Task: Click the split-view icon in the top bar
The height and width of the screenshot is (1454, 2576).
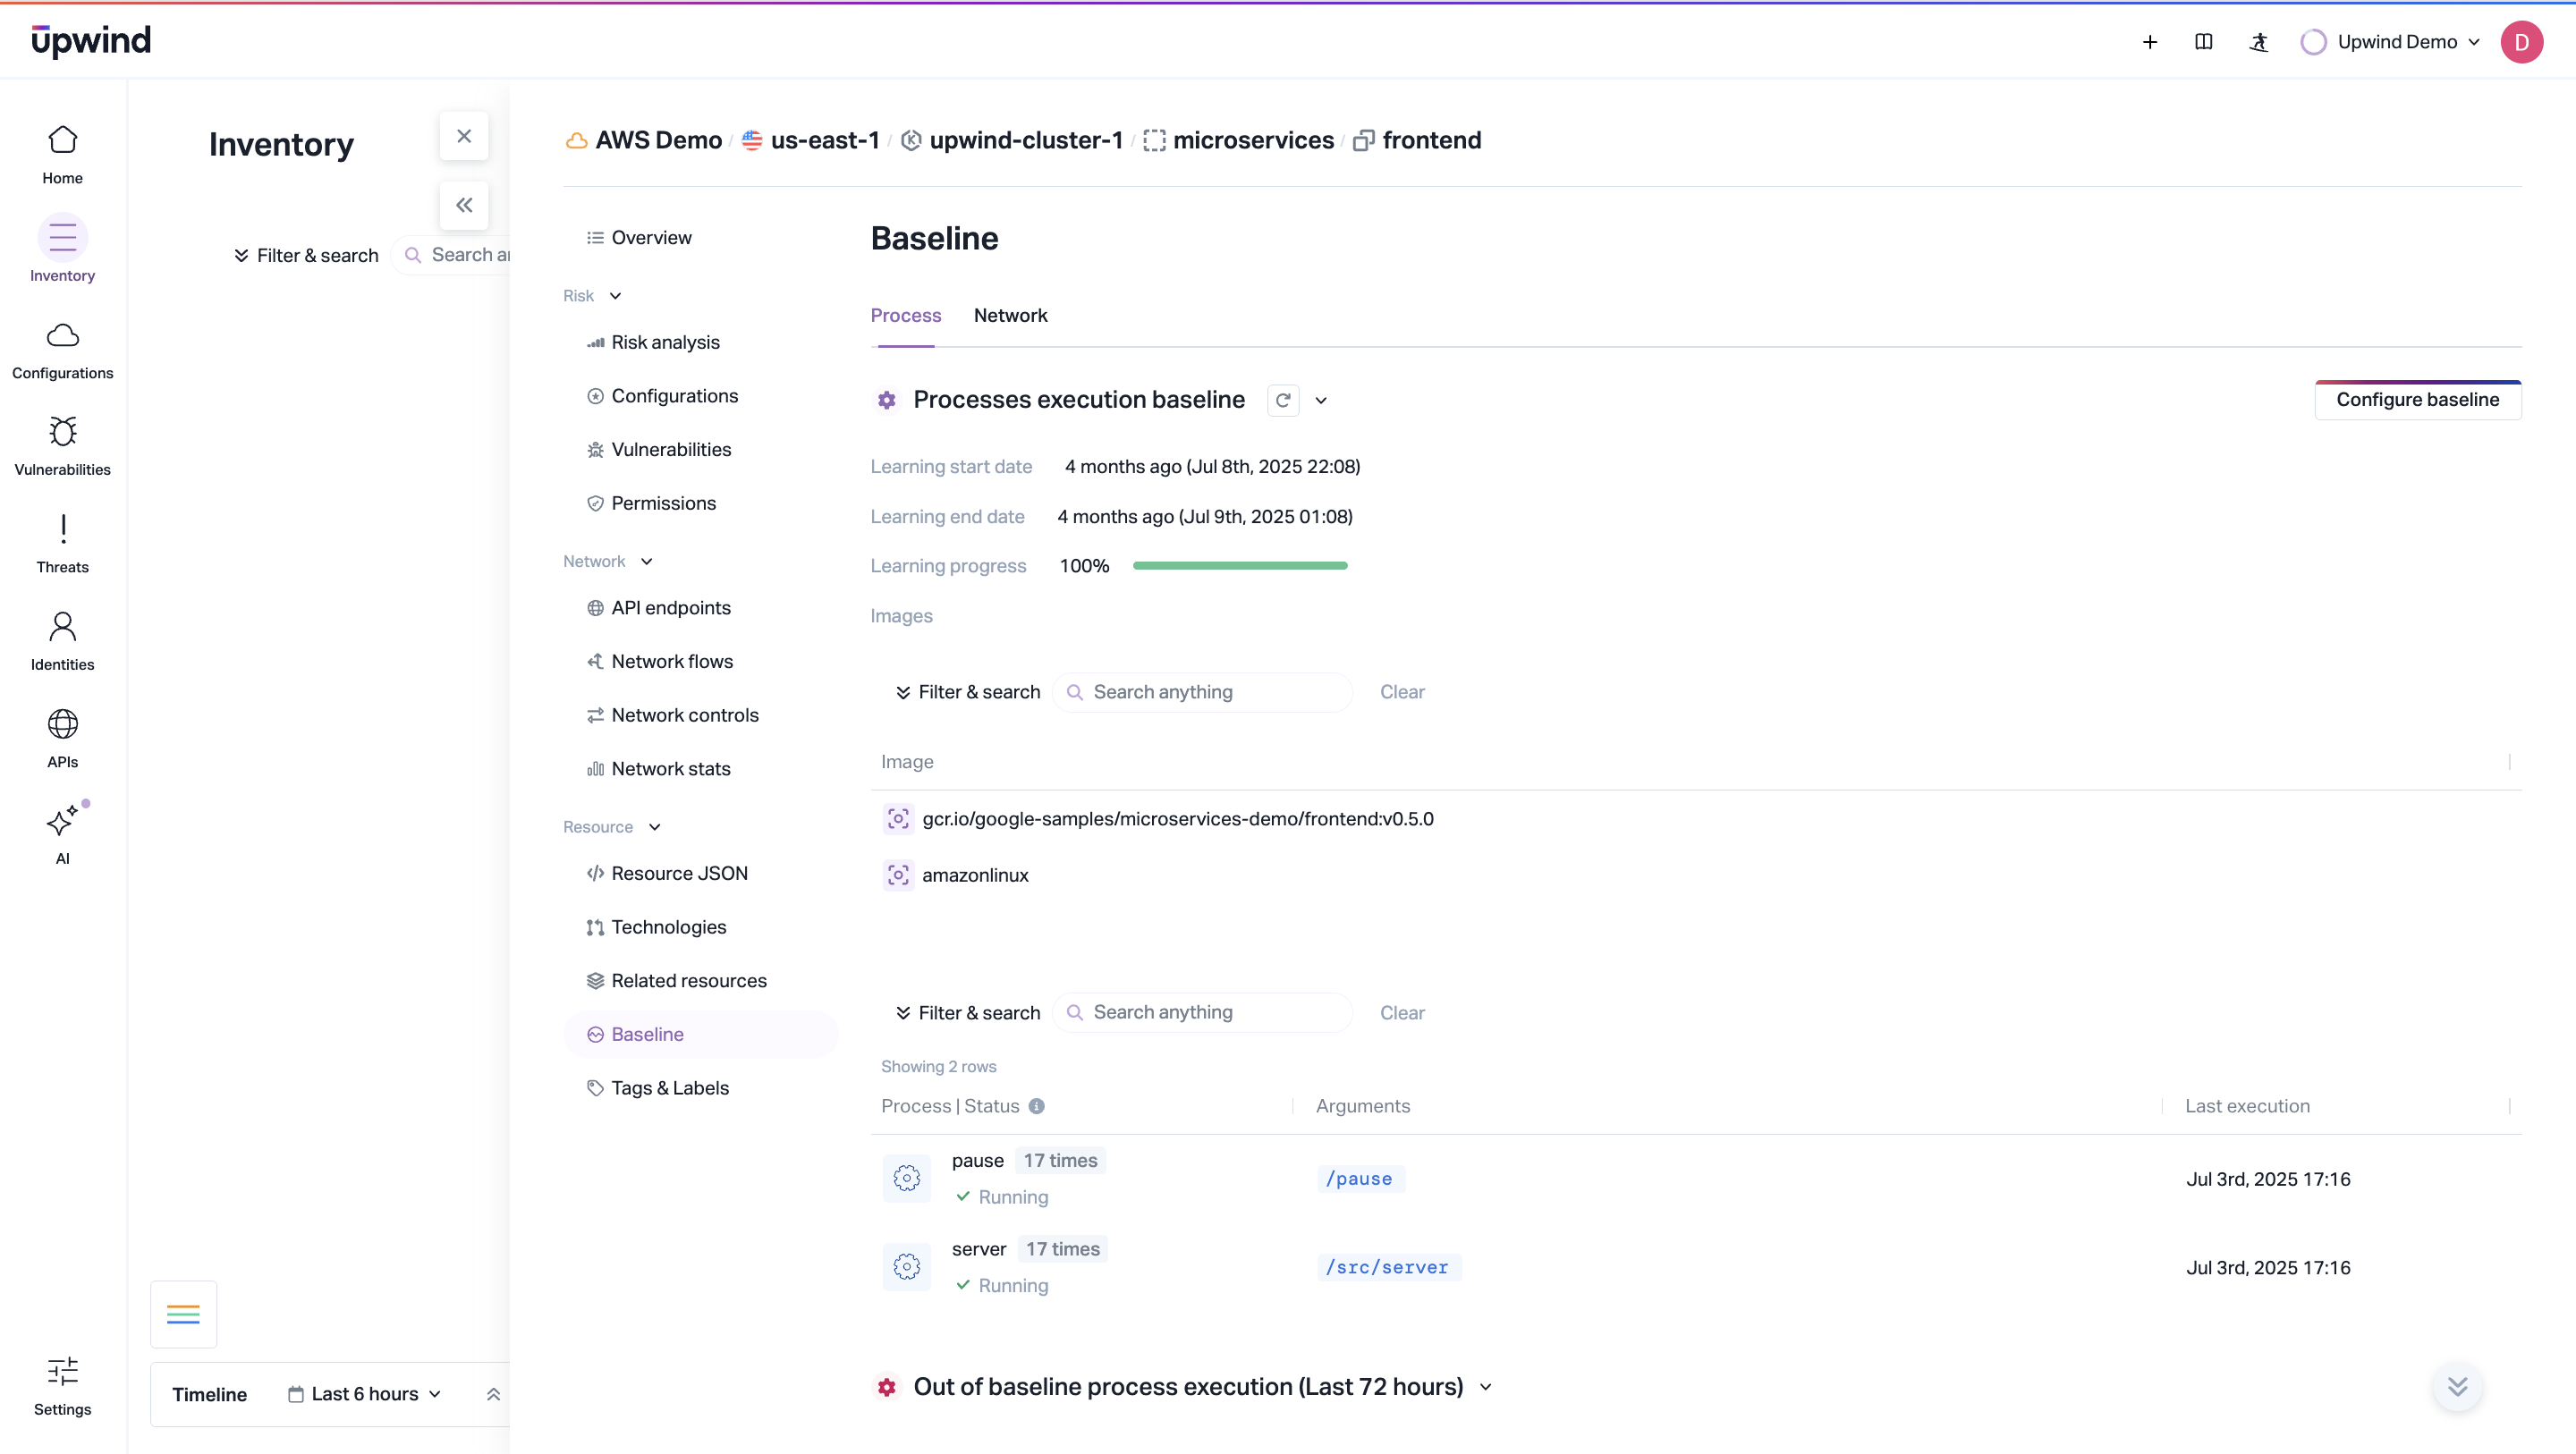Action: 2205,42
